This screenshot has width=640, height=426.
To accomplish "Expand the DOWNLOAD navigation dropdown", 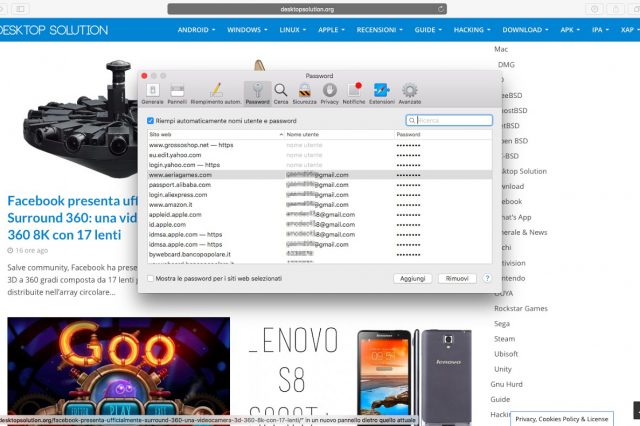I will (525, 30).
